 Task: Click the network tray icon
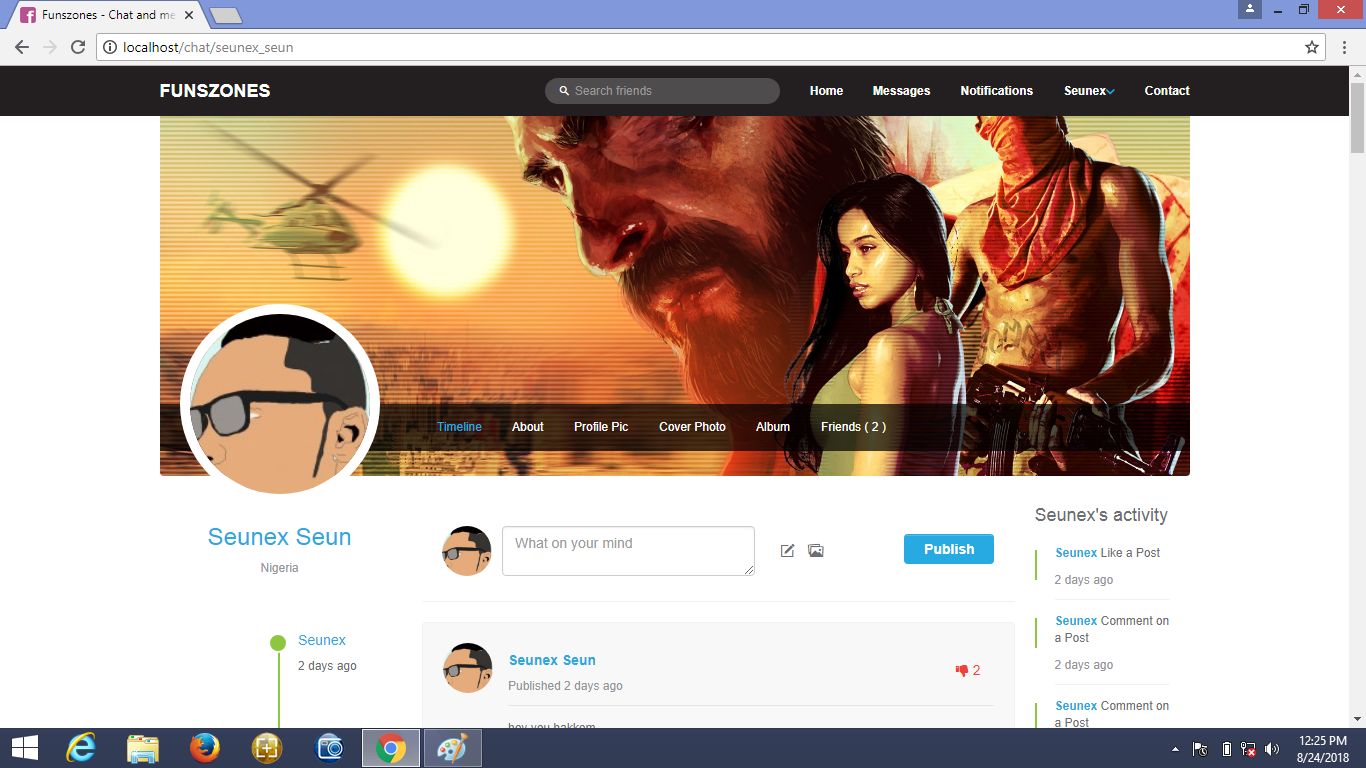pos(1249,749)
